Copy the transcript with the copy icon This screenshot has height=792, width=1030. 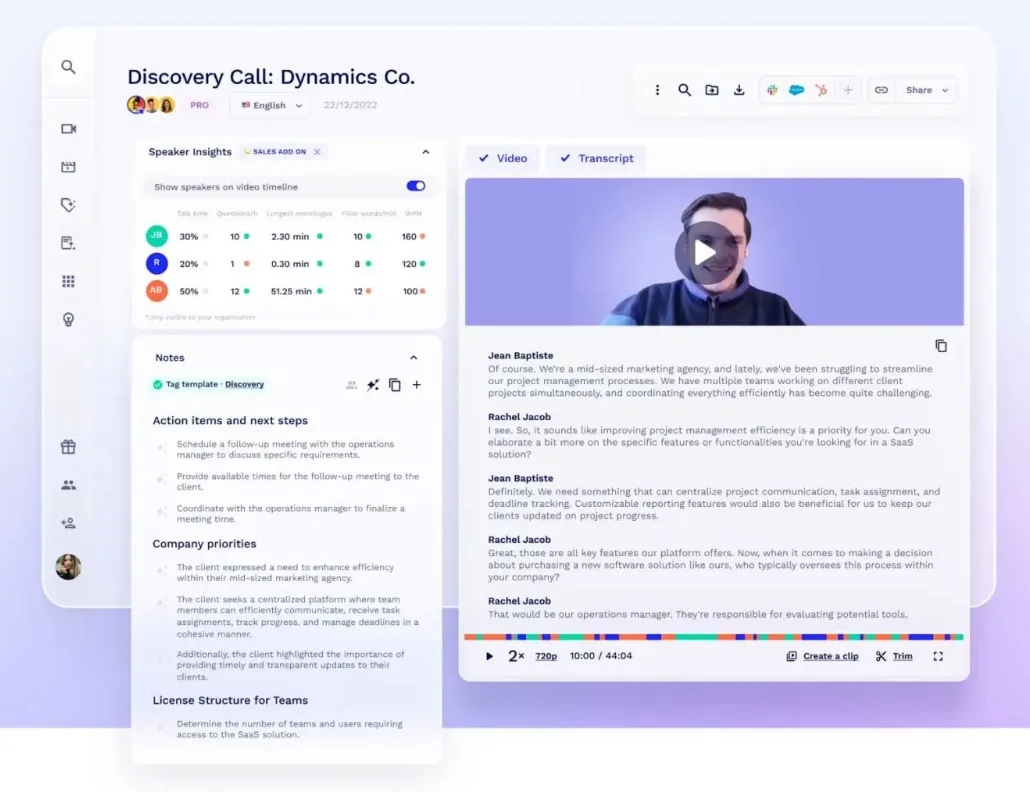pyautogui.click(x=941, y=345)
